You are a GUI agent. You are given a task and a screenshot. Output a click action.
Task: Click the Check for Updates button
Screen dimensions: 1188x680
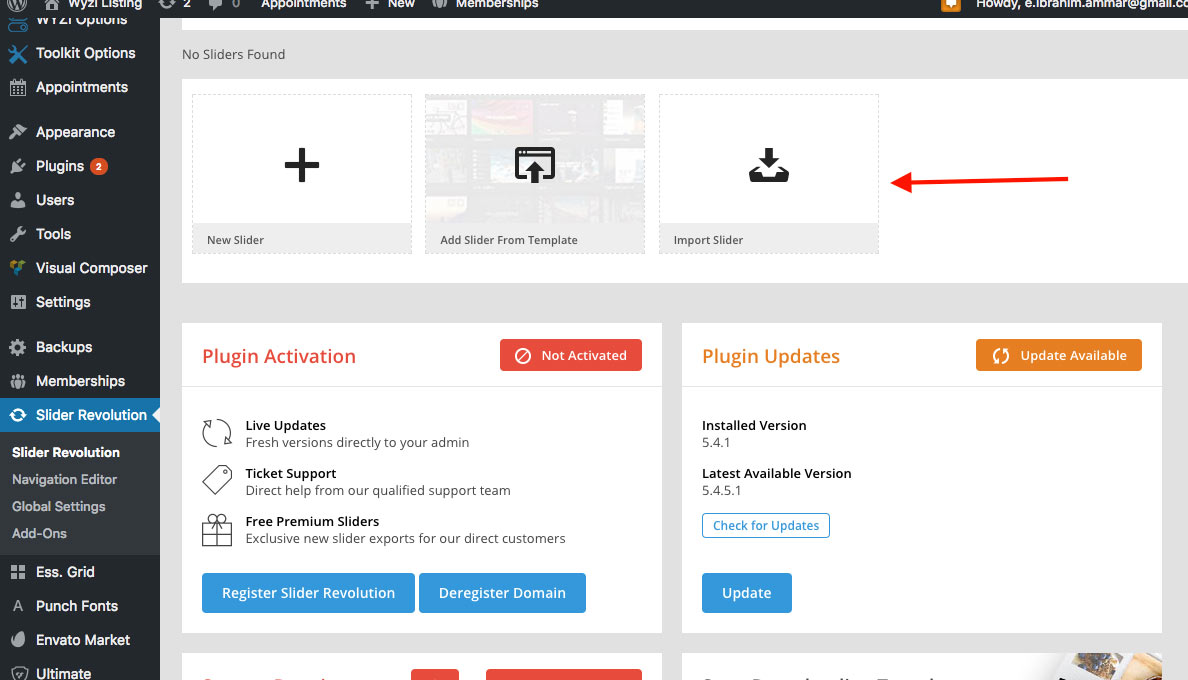[x=766, y=526]
